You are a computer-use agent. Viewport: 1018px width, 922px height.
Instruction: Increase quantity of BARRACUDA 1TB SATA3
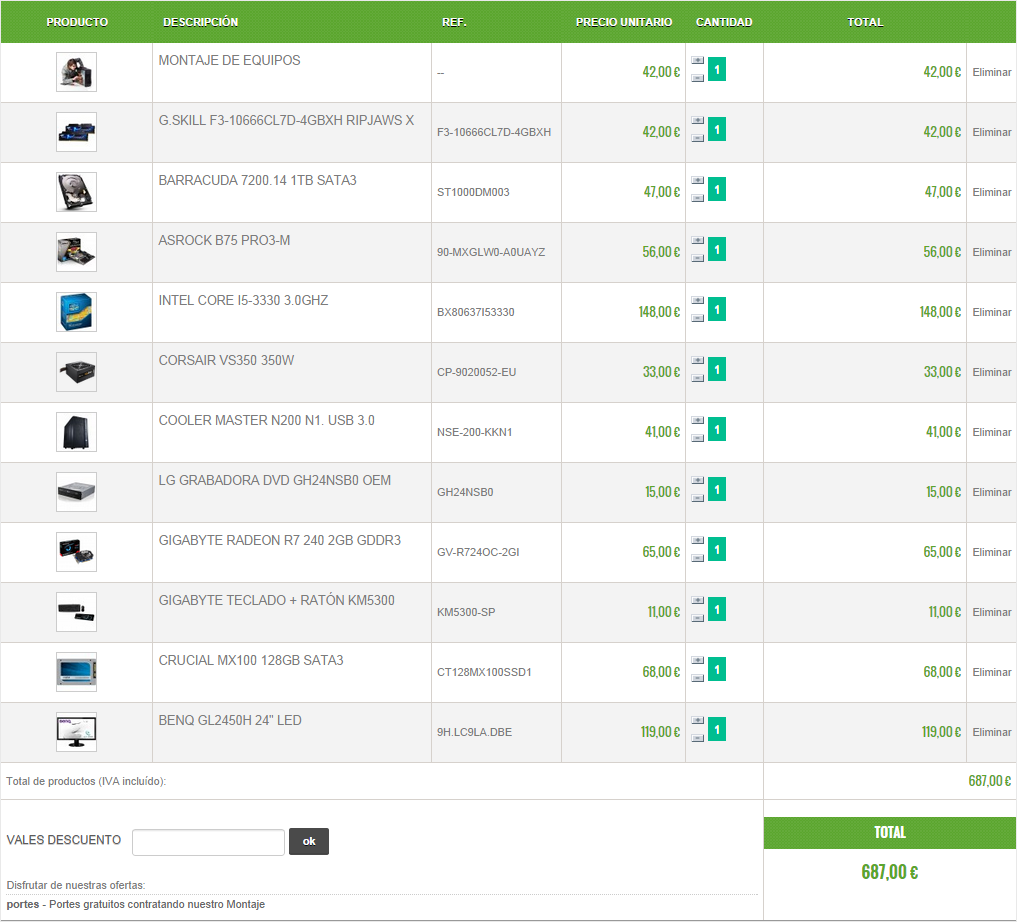697,181
